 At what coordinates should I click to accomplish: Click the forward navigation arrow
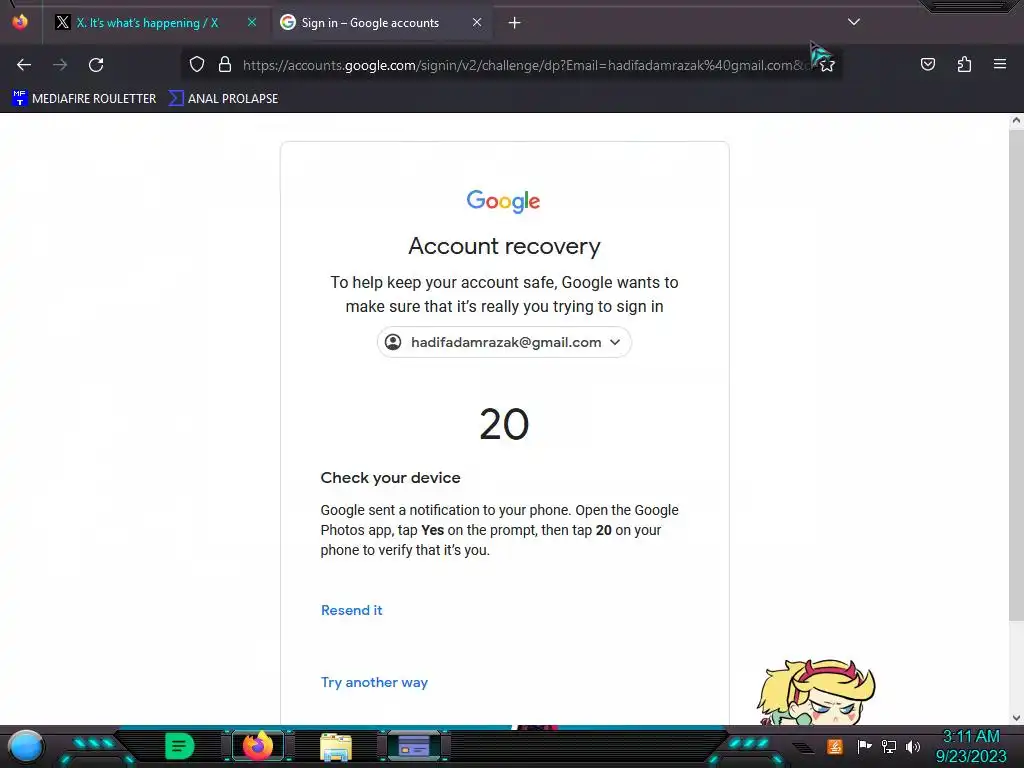[x=60, y=65]
